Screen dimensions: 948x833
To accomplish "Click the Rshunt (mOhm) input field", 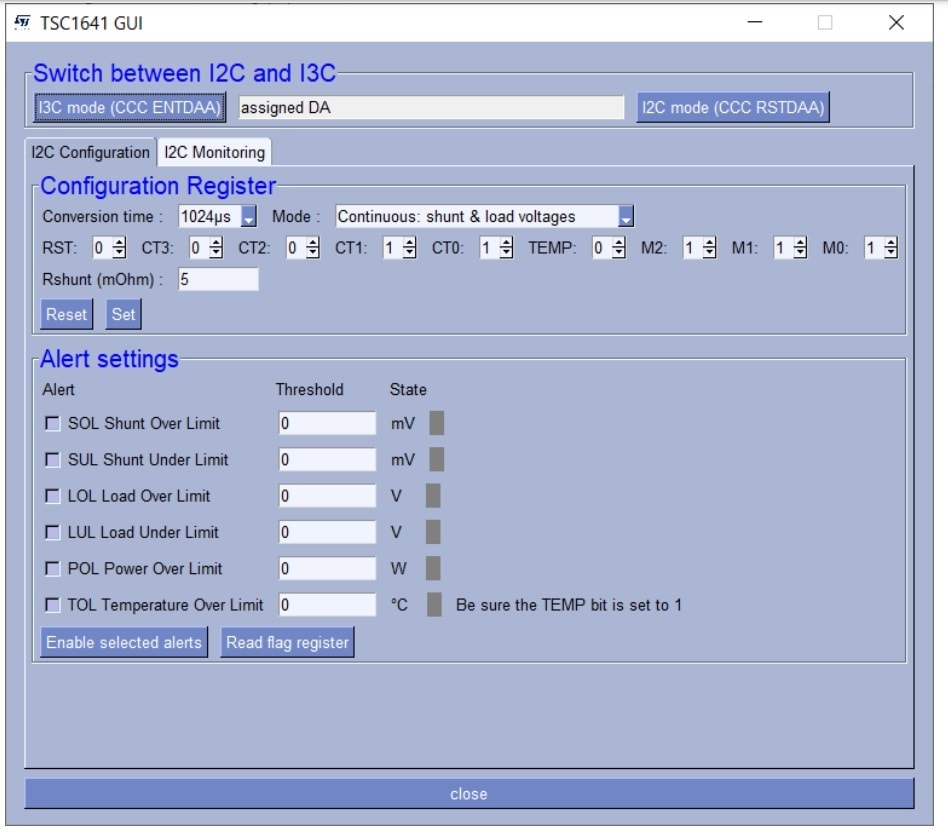I will pyautogui.click(x=217, y=280).
